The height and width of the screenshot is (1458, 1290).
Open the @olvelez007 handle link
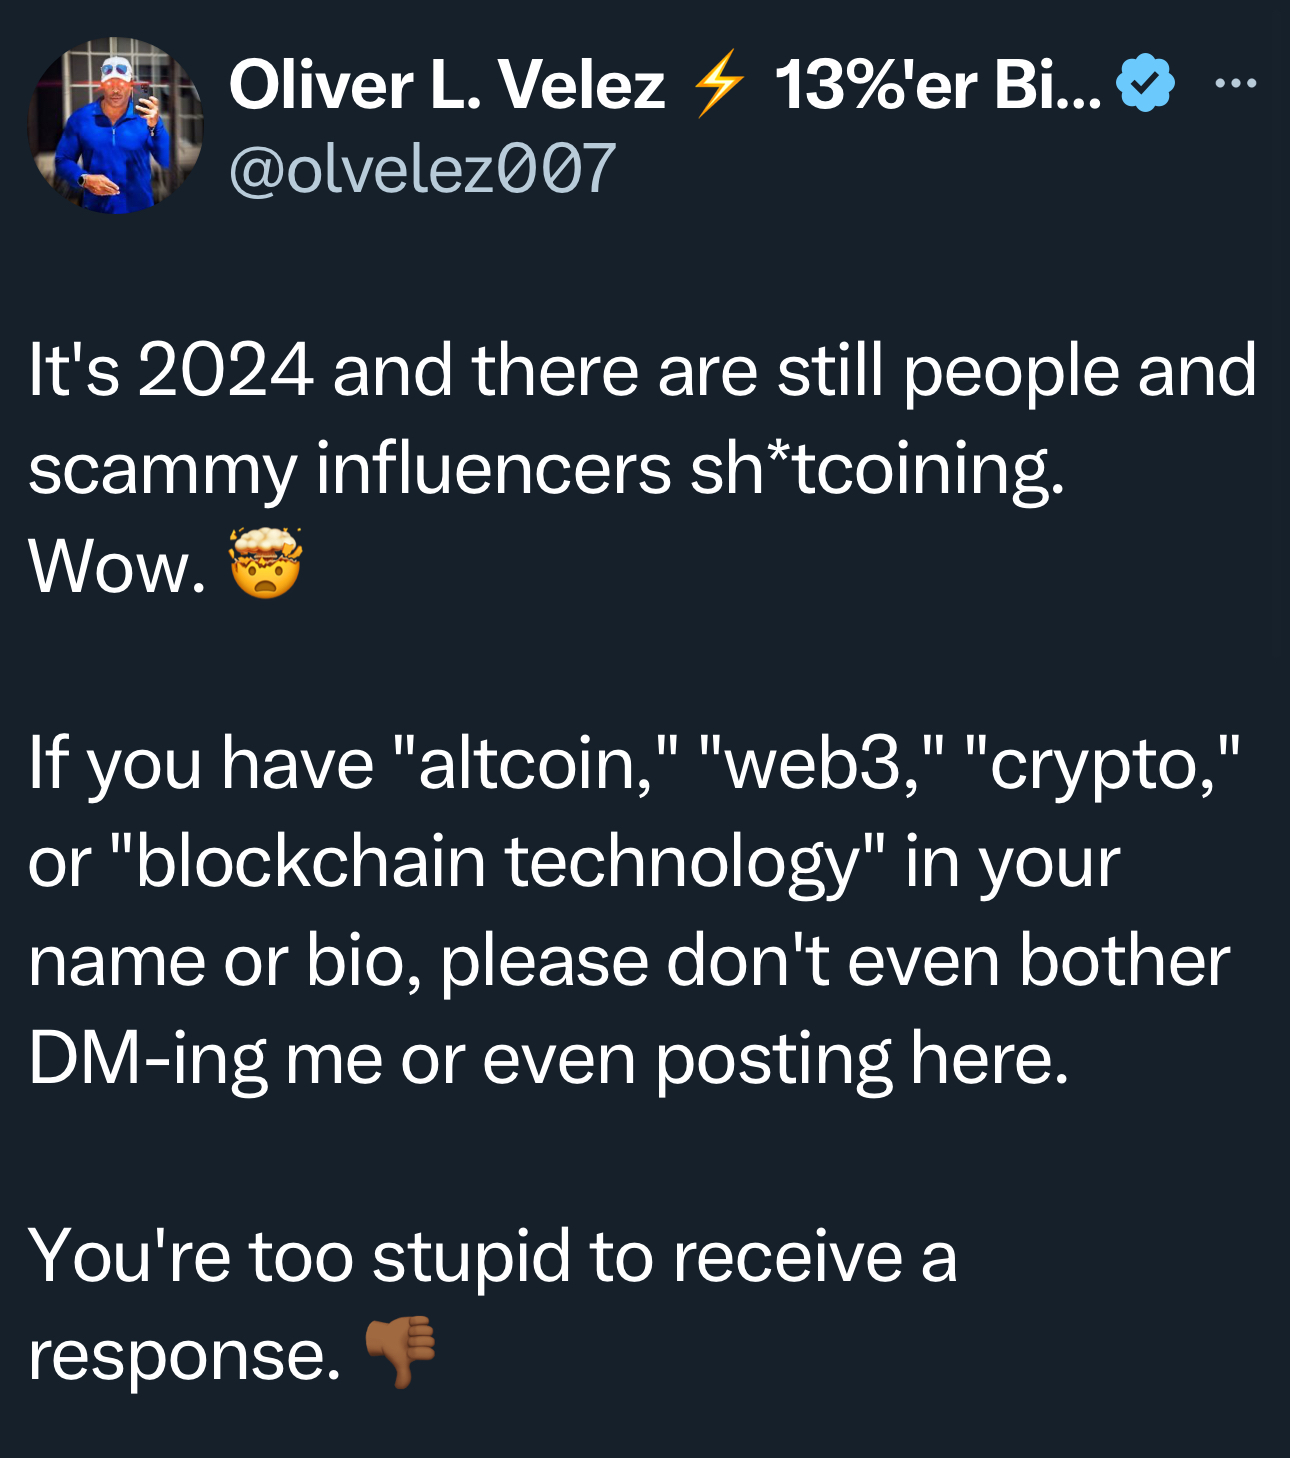coord(422,168)
